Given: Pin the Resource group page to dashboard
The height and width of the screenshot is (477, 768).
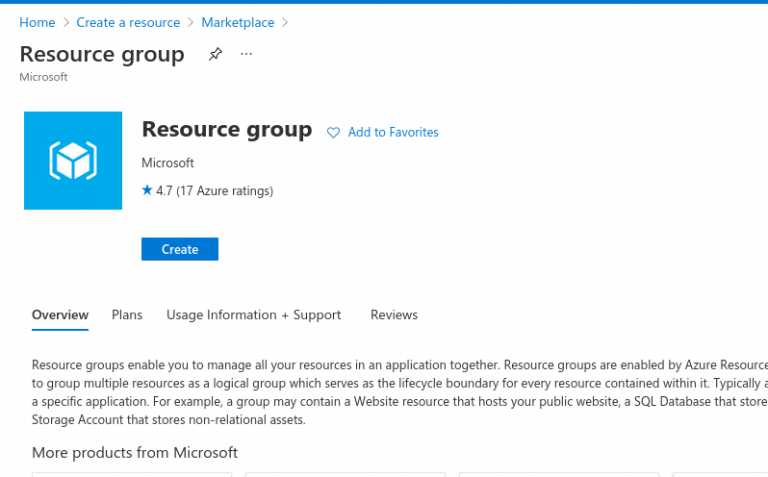Looking at the screenshot, I should pos(215,54).
